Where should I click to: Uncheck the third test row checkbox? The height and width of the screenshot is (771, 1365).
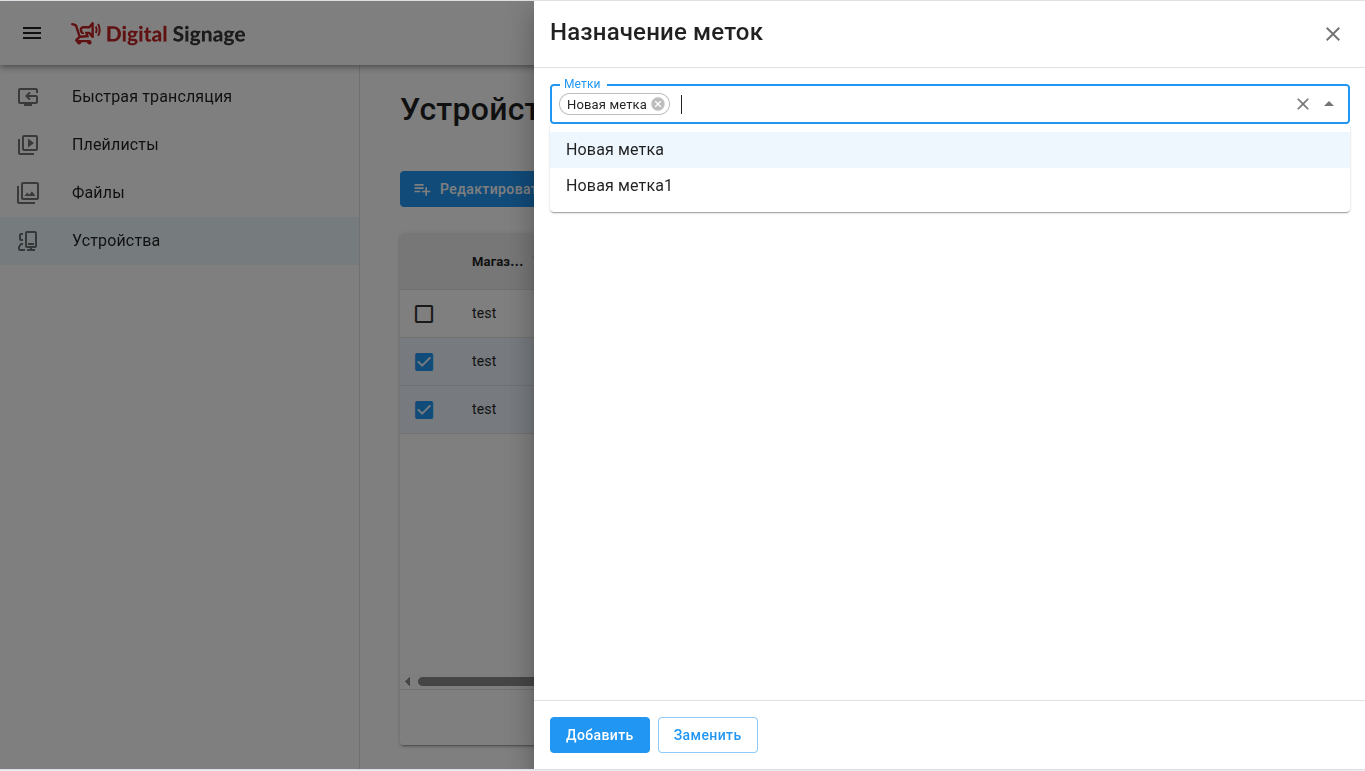tap(424, 410)
